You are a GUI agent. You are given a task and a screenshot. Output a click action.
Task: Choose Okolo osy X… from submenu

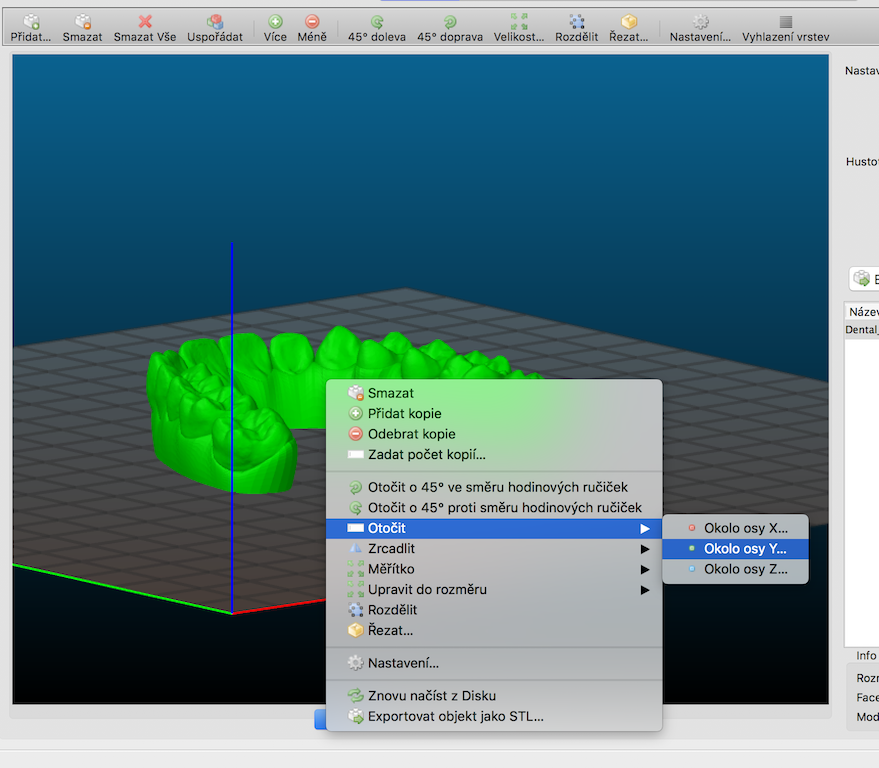[744, 528]
